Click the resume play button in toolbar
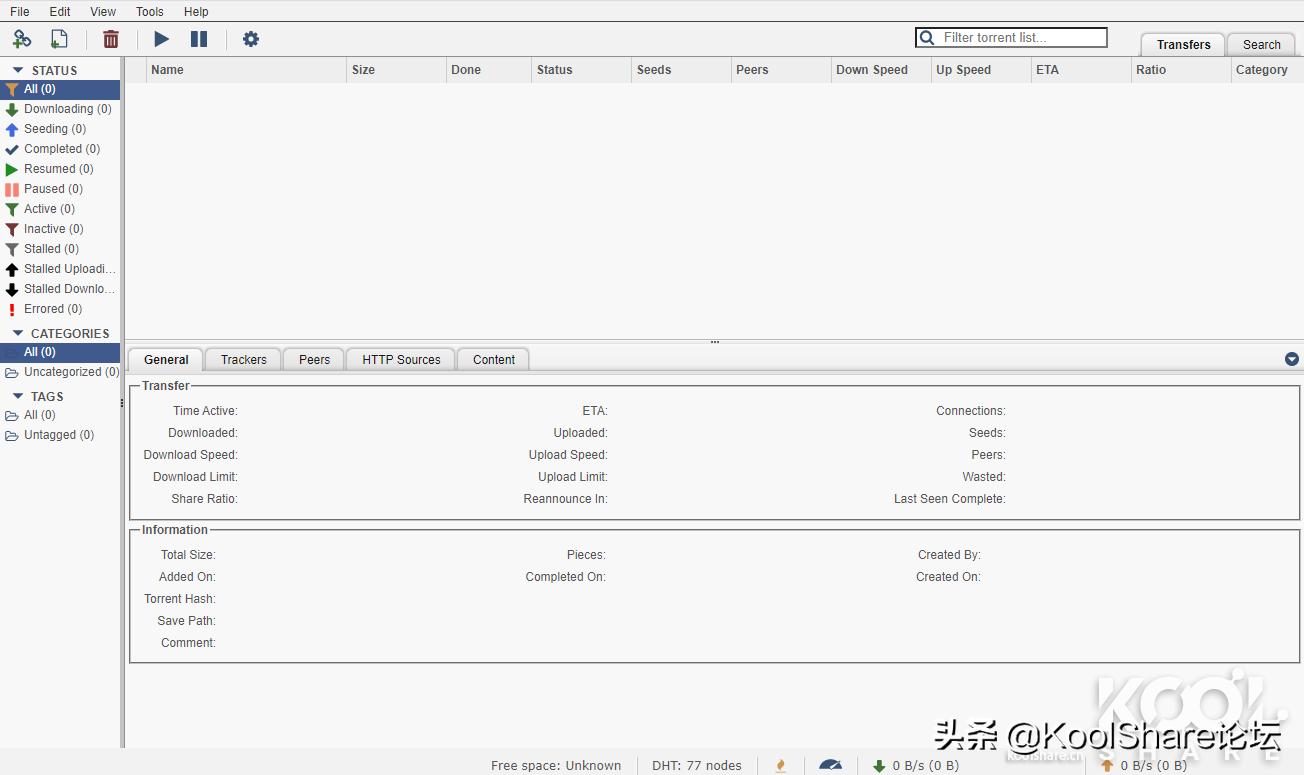Viewport: 1304px width, 775px height. (161, 39)
